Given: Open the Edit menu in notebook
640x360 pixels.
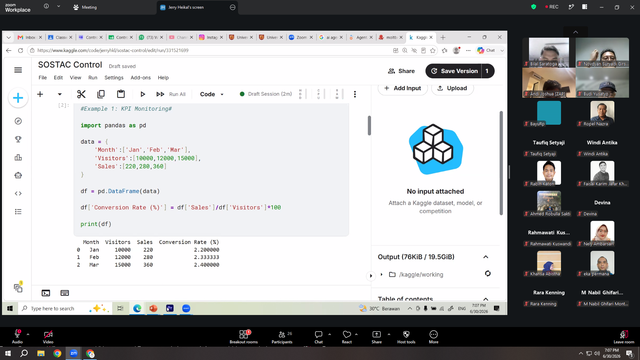Looking at the screenshot, I should pyautogui.click(x=58, y=78).
